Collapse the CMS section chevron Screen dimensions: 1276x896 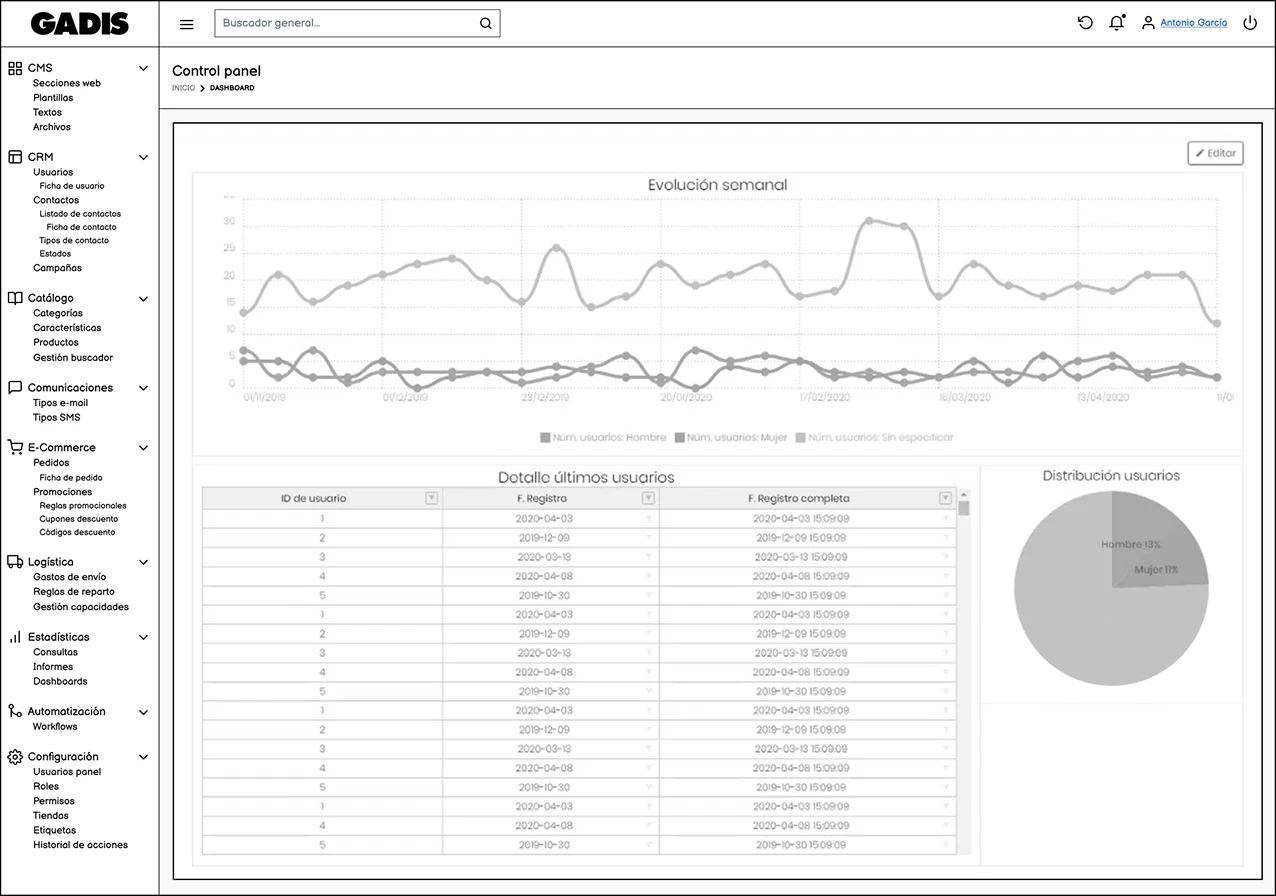pyautogui.click(x=143, y=68)
